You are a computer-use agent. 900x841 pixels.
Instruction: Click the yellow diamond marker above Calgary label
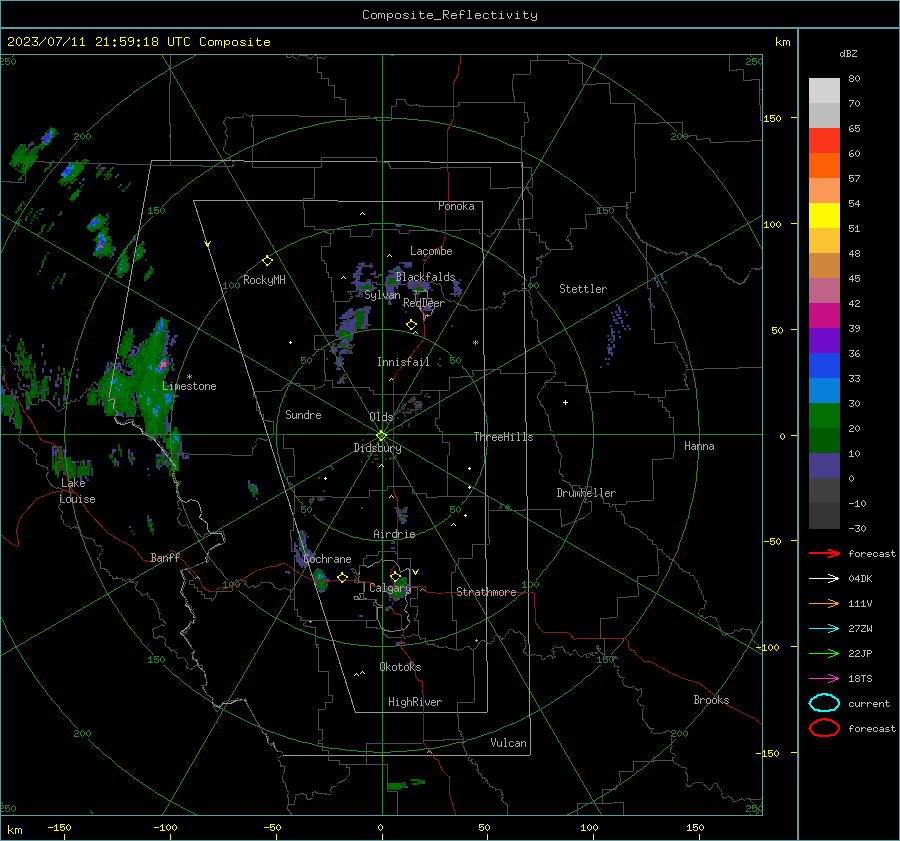pos(395,576)
